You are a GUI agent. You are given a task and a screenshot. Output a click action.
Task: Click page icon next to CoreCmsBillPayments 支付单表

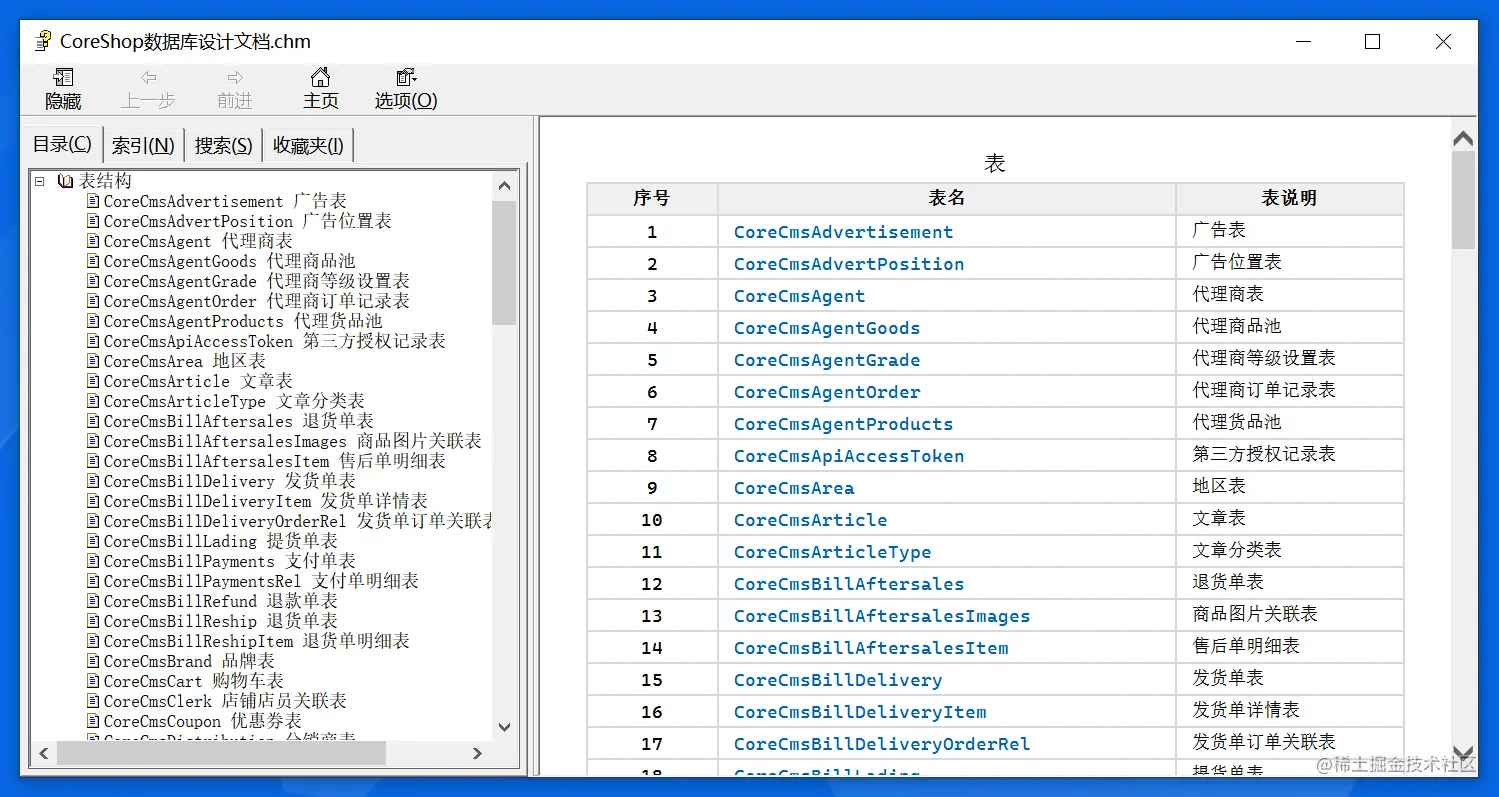(x=93, y=561)
